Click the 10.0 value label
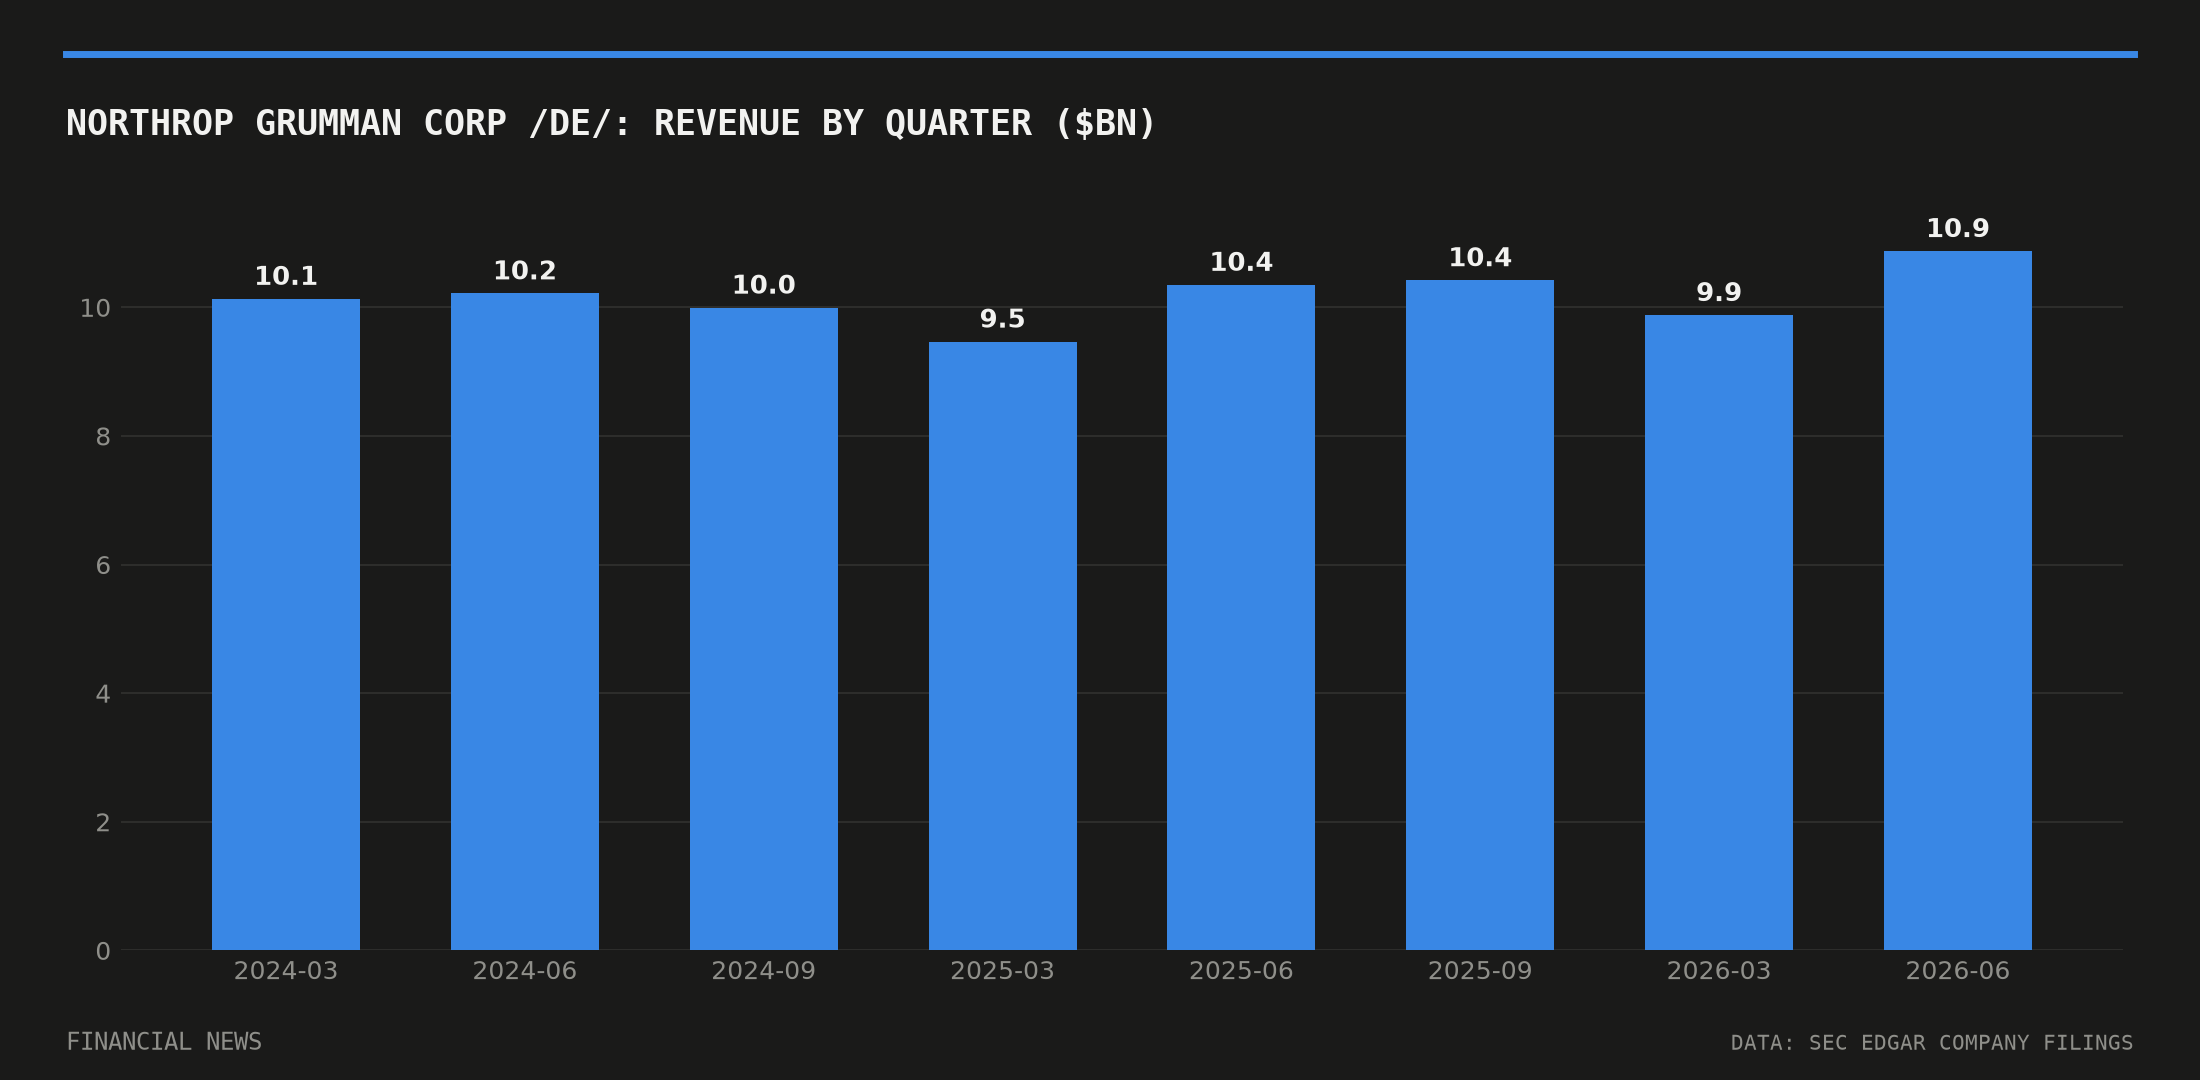The width and height of the screenshot is (2200, 1080). (764, 285)
